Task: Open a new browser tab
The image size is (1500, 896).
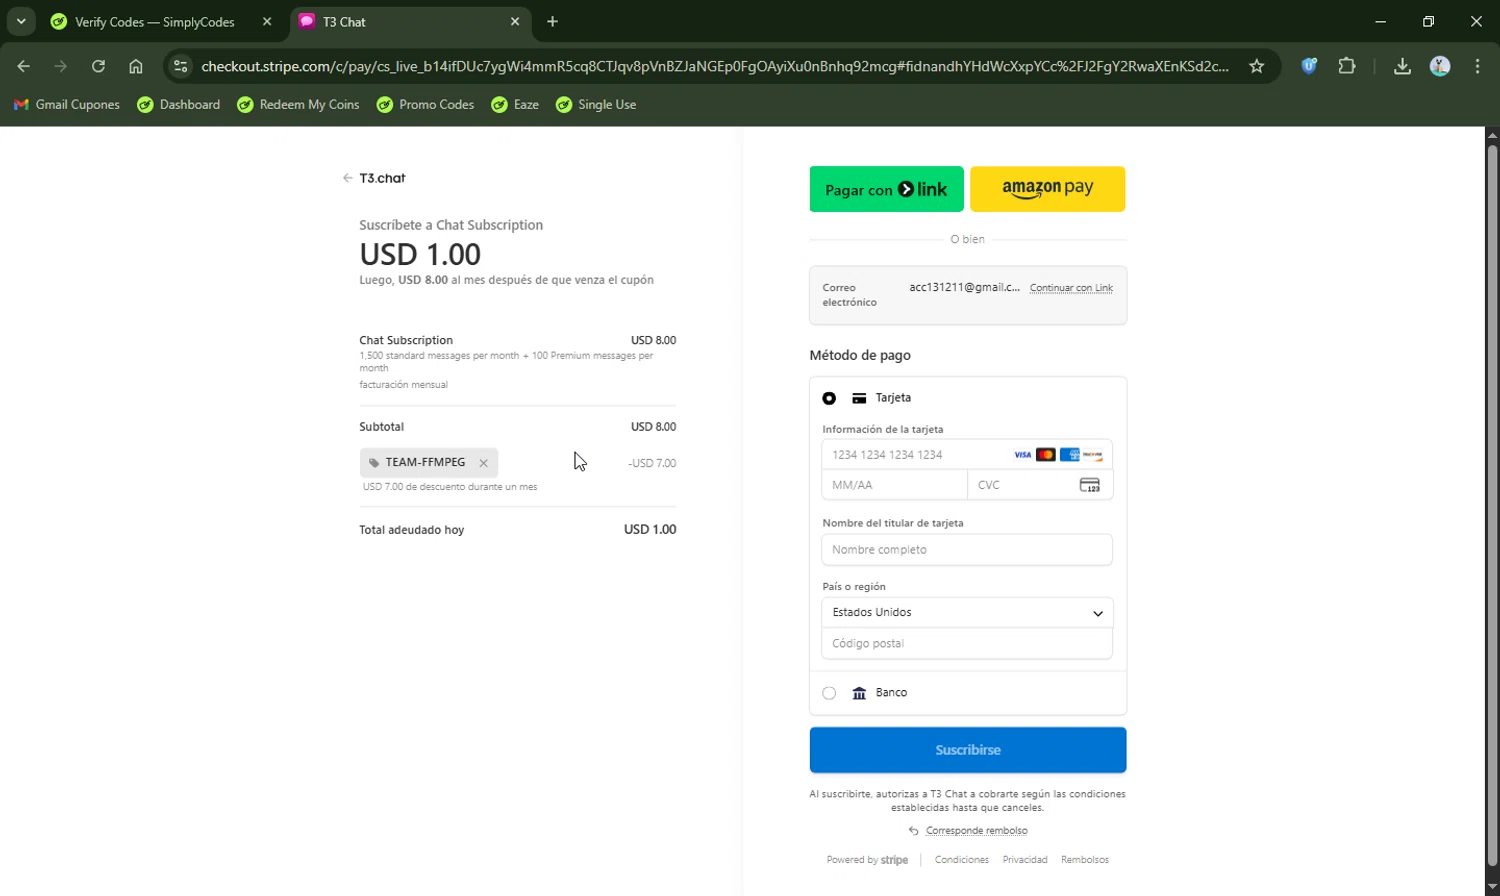Action: pos(552,21)
